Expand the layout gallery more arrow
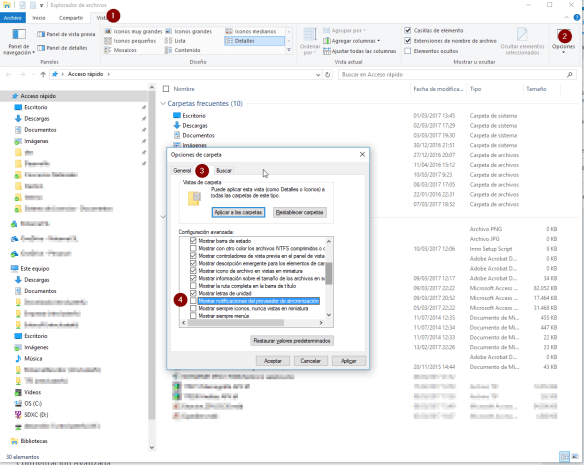Image resolution: width=584 pixels, height=465 pixels. coord(289,50)
